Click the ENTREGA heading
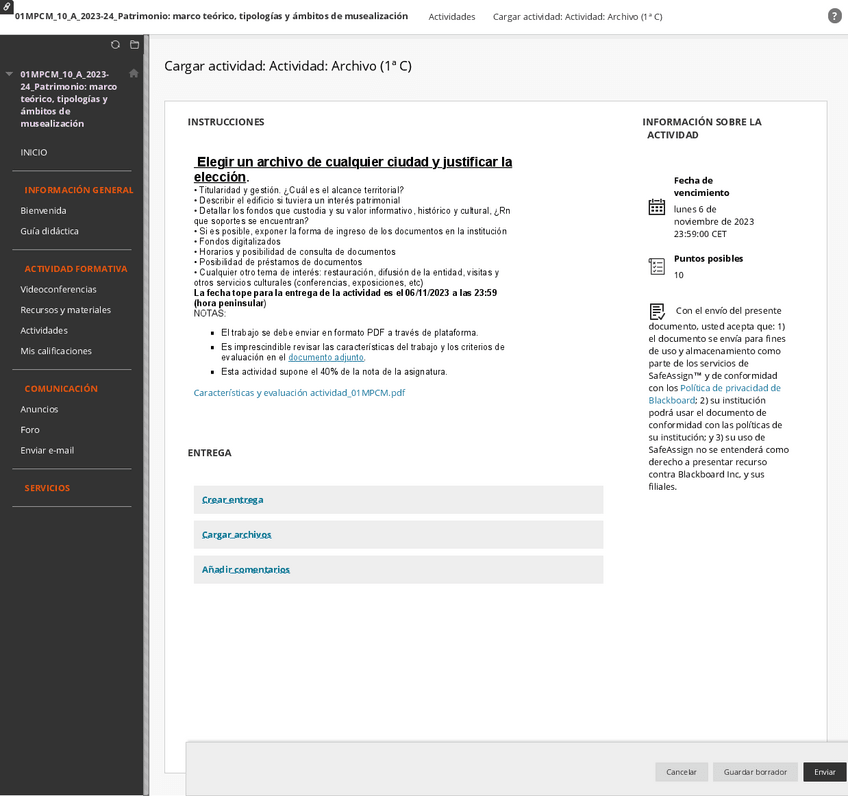 [209, 453]
